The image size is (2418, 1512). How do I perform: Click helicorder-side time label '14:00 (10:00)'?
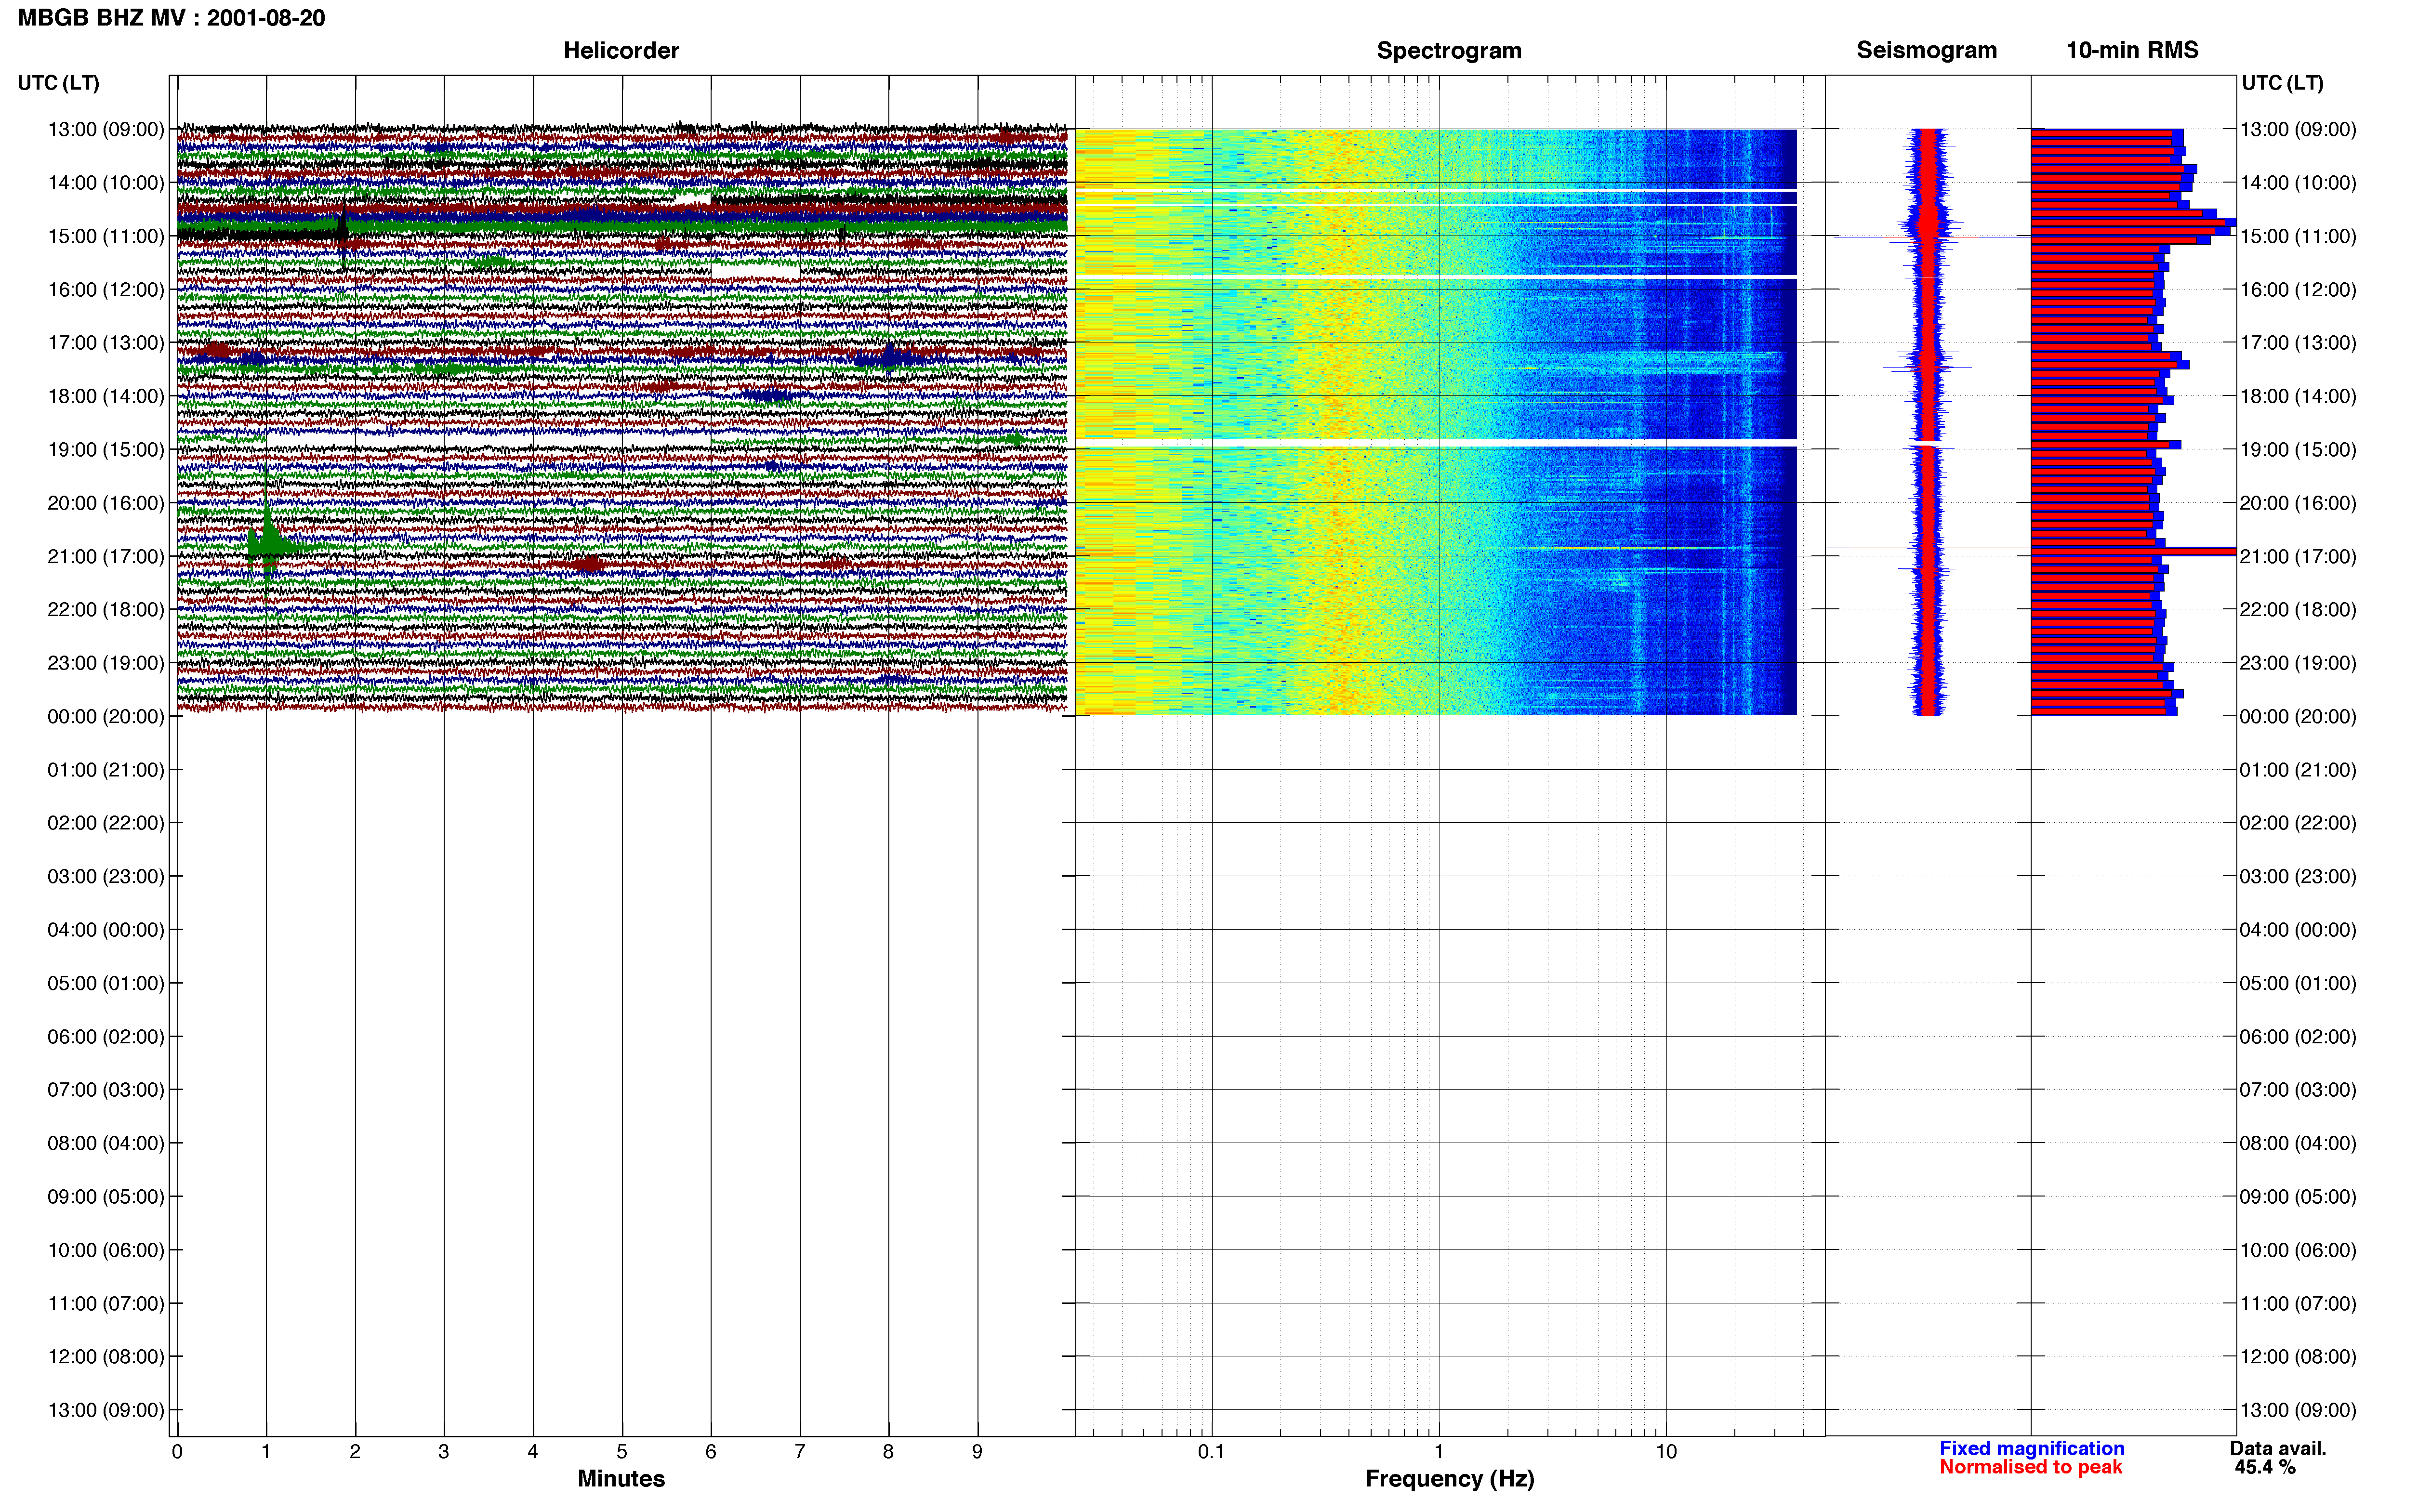[x=105, y=183]
